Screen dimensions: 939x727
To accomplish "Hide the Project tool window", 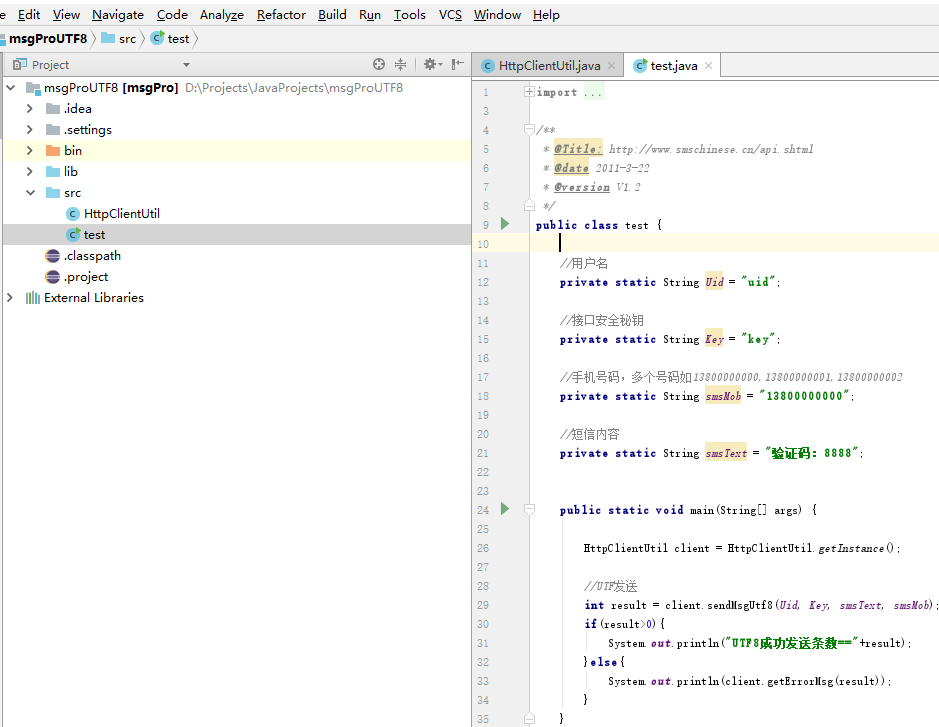I will (x=458, y=64).
